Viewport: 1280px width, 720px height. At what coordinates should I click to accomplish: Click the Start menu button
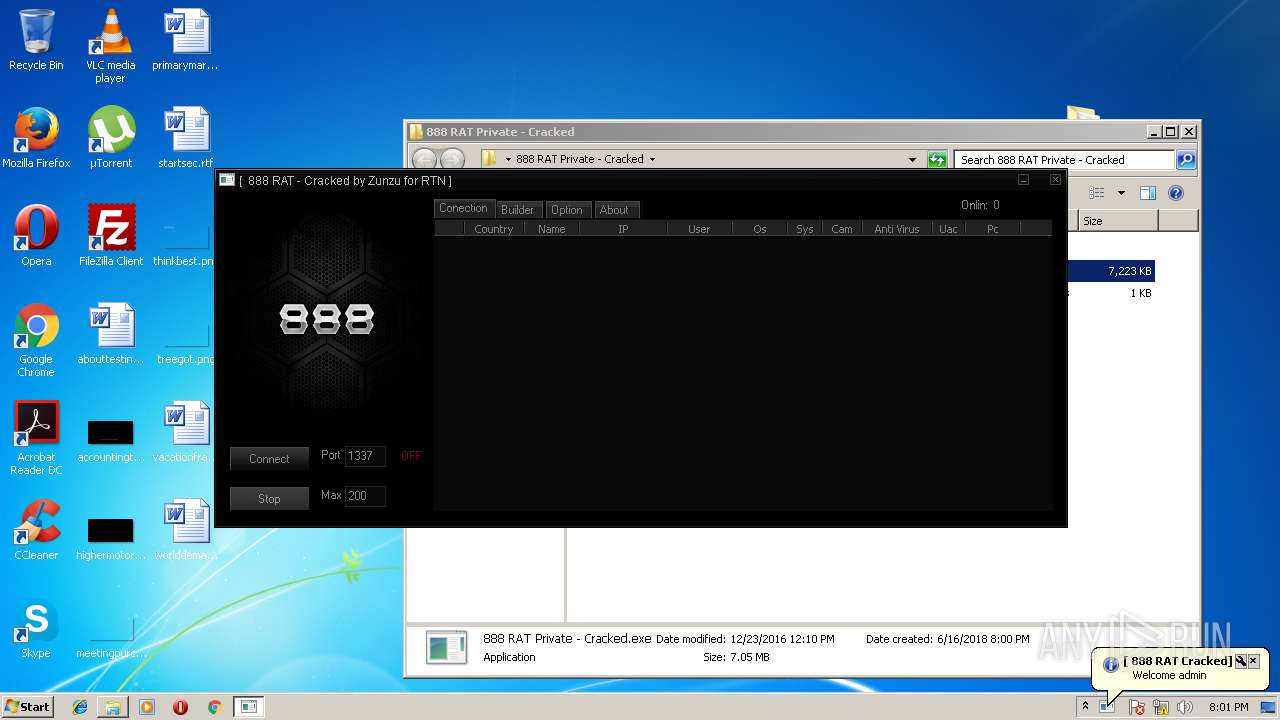28,707
